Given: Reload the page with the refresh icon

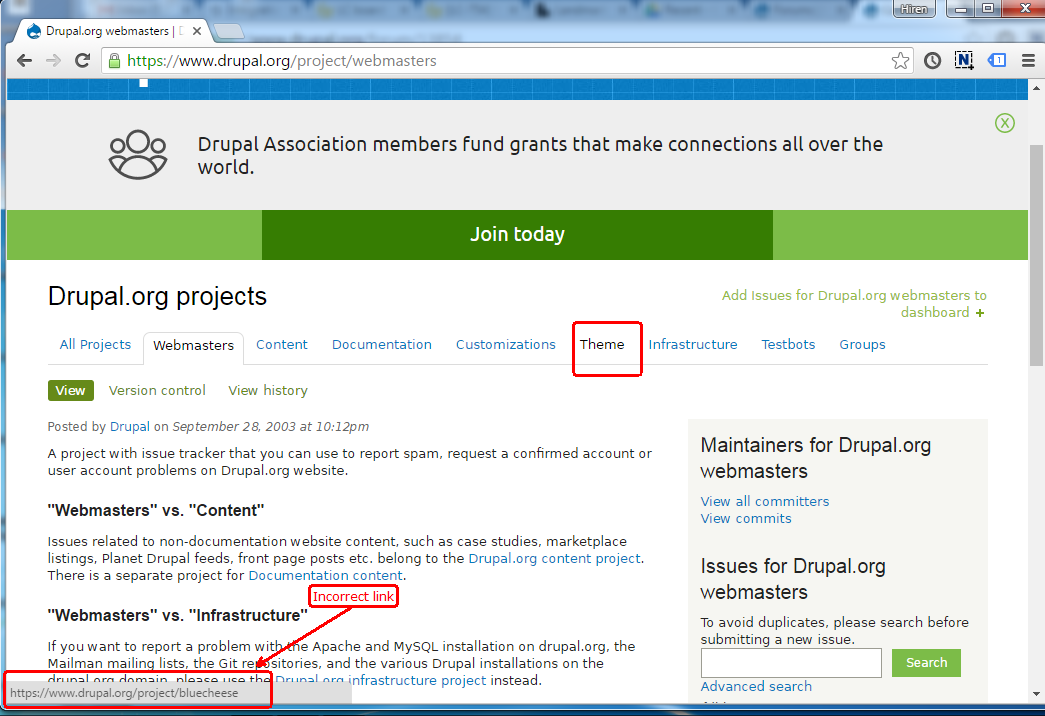Looking at the screenshot, I should [x=83, y=61].
